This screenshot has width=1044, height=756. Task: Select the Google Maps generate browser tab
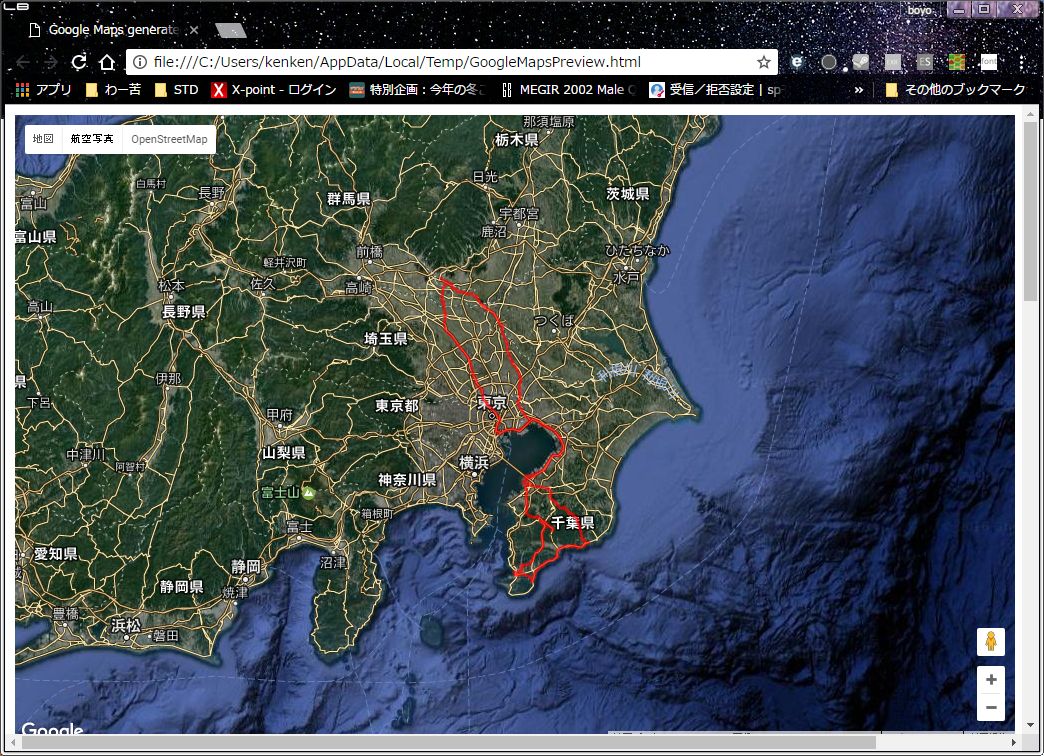point(113,30)
